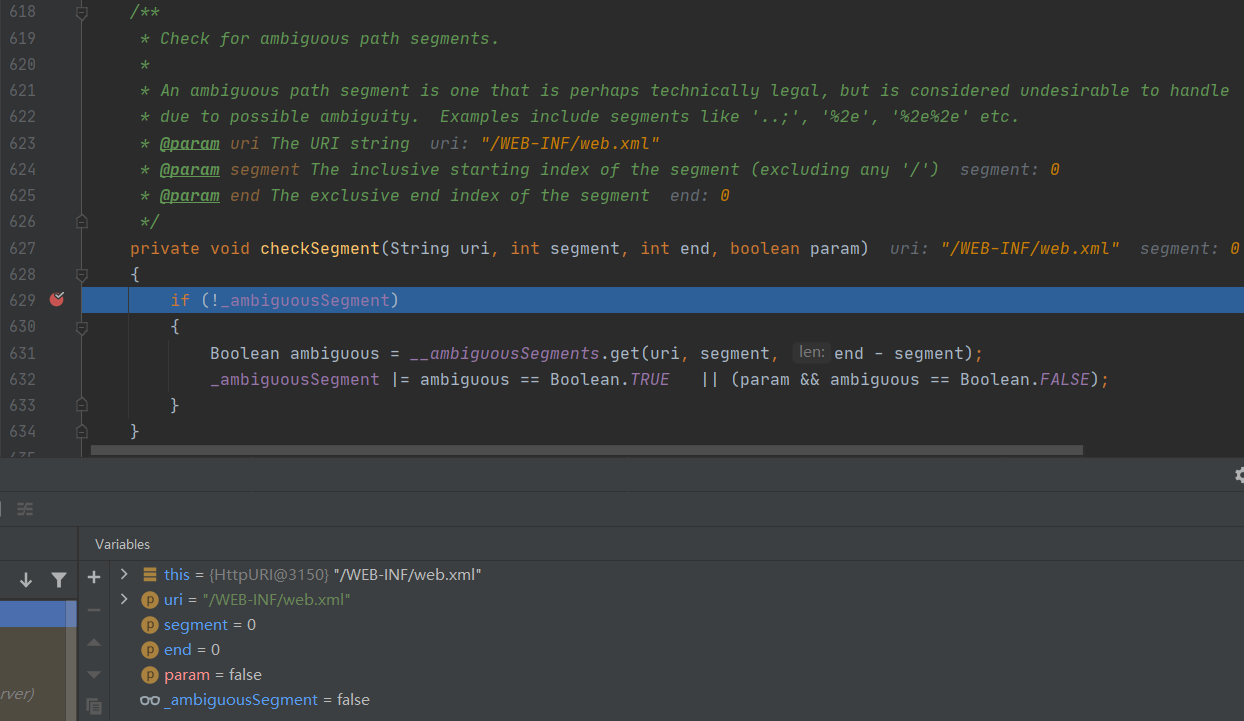Click the next frame down arrow
This screenshot has width=1244, height=721.
pos(26,580)
